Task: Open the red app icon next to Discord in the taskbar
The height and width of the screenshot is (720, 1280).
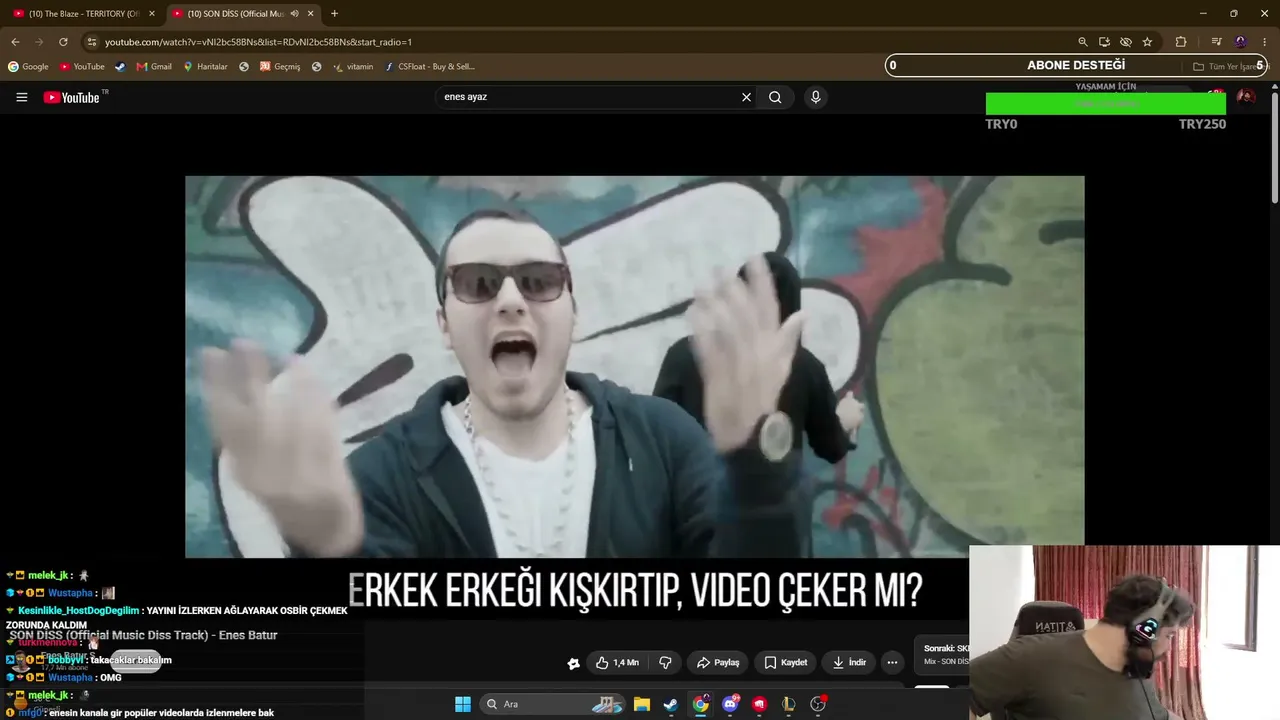Action: (760, 704)
